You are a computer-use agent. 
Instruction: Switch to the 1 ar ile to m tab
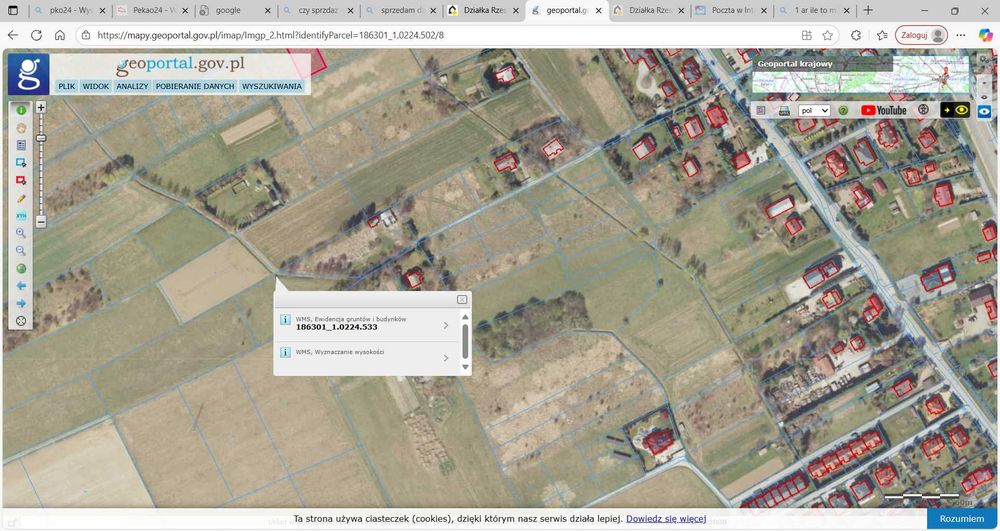814,10
